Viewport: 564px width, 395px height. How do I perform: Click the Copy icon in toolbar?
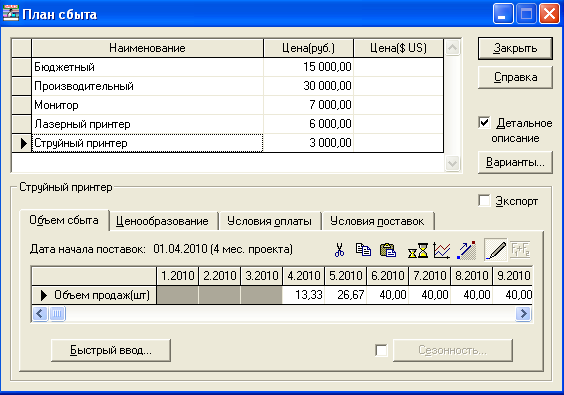pos(363,250)
